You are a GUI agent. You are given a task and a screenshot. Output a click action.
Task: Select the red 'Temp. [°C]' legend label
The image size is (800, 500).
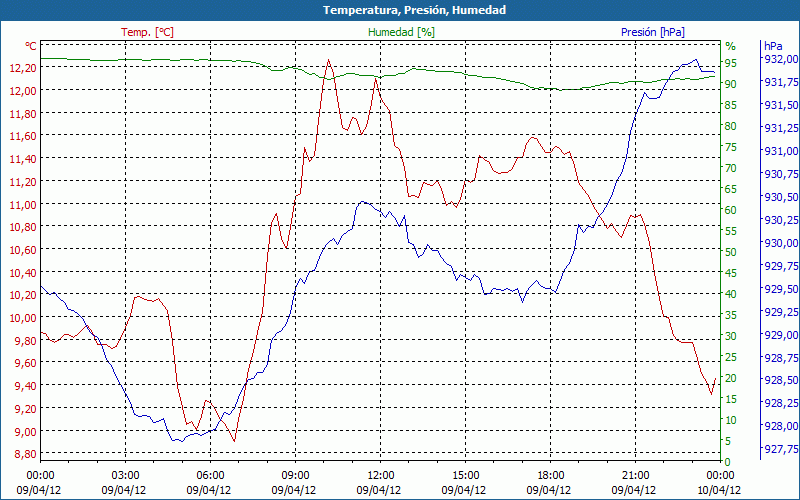click(x=147, y=32)
